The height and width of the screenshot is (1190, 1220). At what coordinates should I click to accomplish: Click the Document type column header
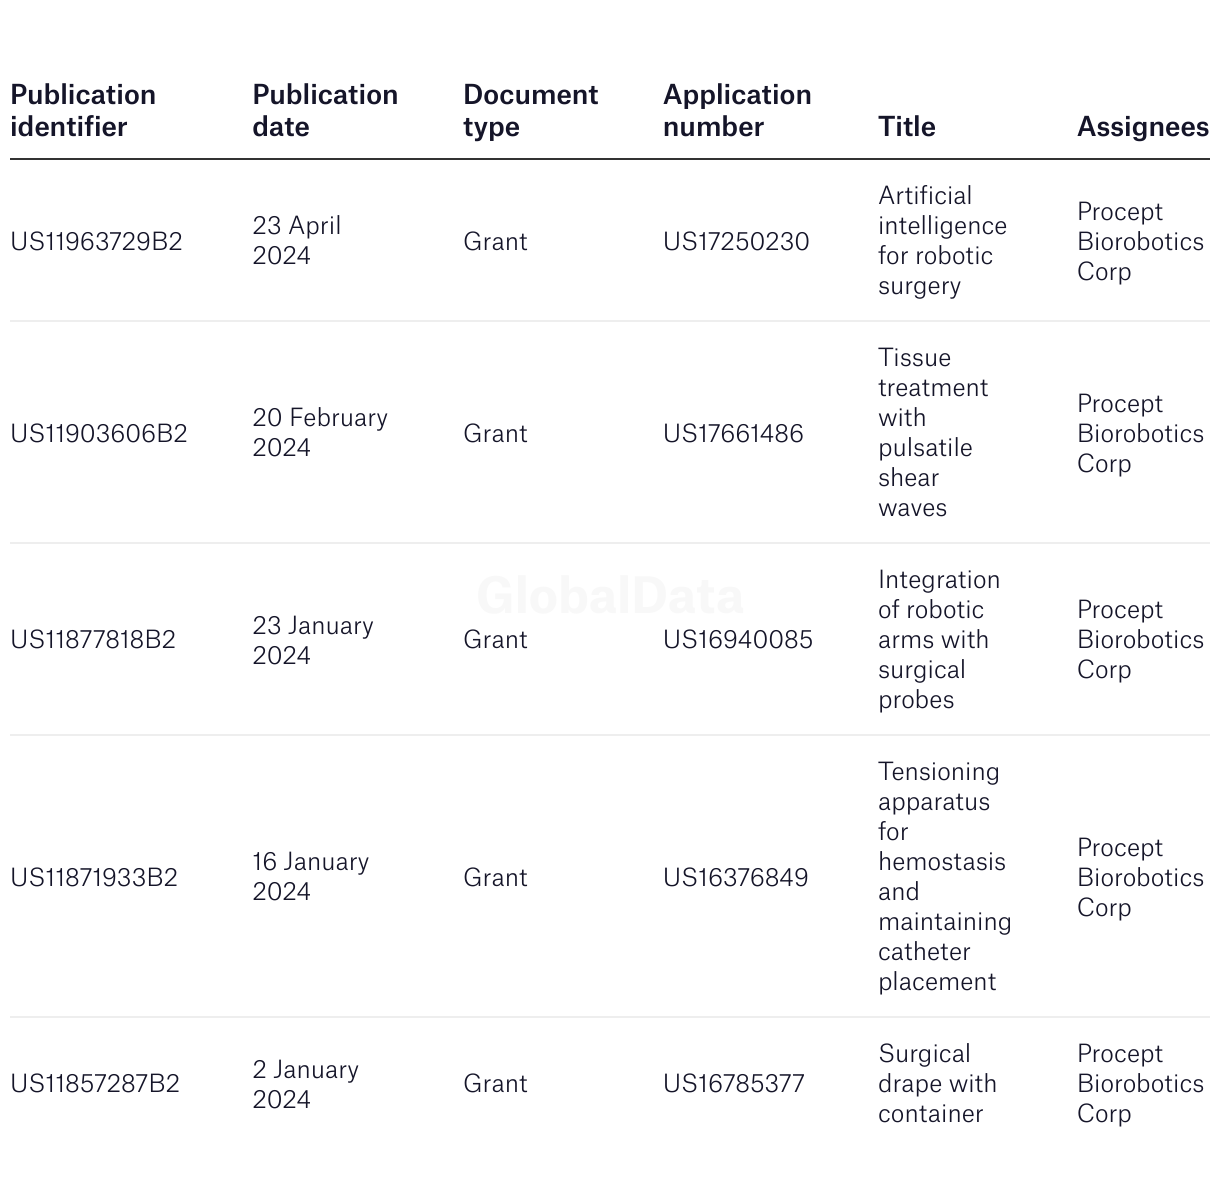pos(530,111)
